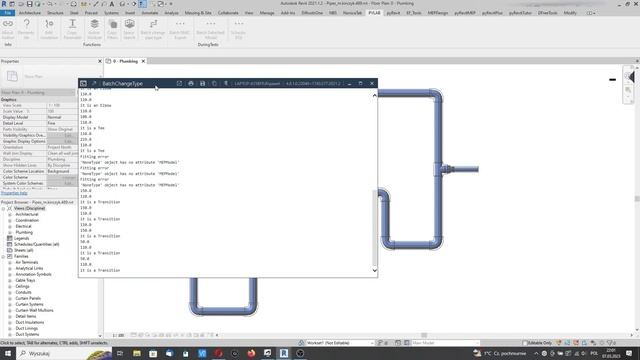Collapse the Families tree node
640x360 pixels.
click(4, 256)
